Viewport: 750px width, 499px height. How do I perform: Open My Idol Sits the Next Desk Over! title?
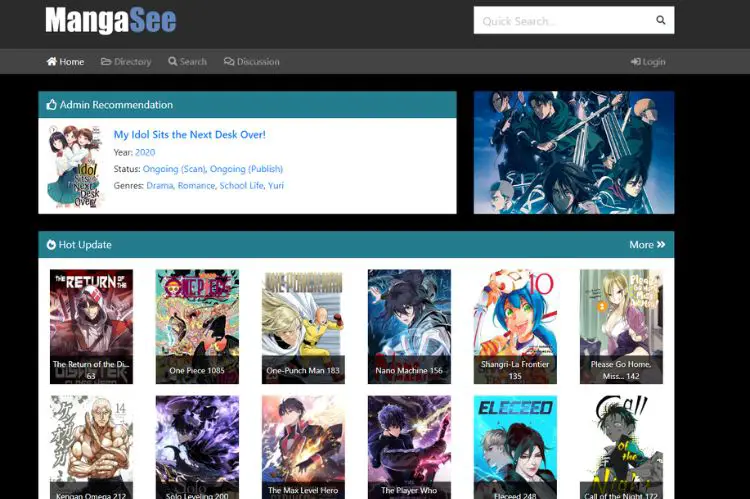point(189,134)
